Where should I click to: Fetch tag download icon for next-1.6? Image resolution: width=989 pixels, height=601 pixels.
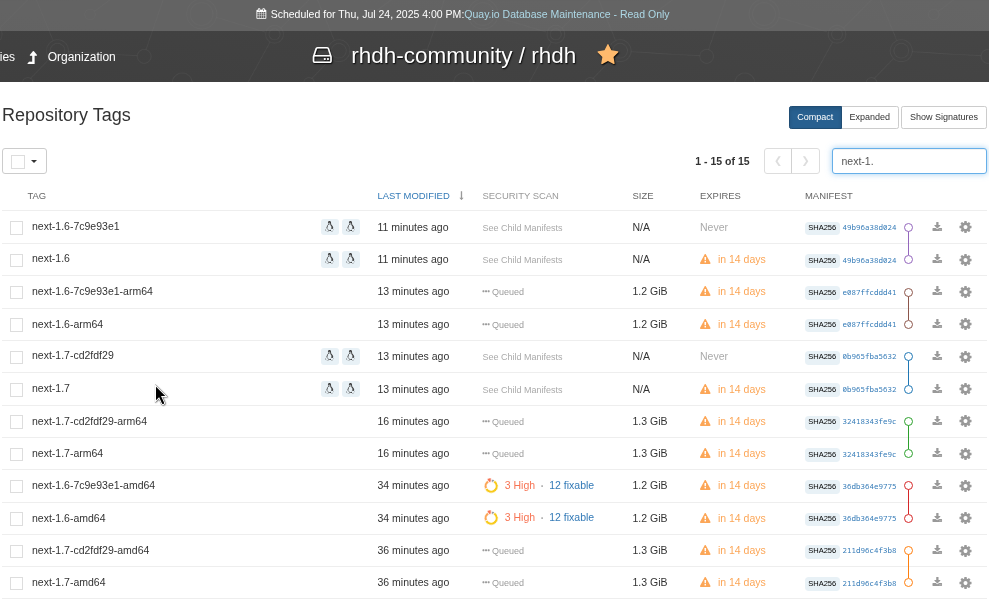(x=937, y=259)
